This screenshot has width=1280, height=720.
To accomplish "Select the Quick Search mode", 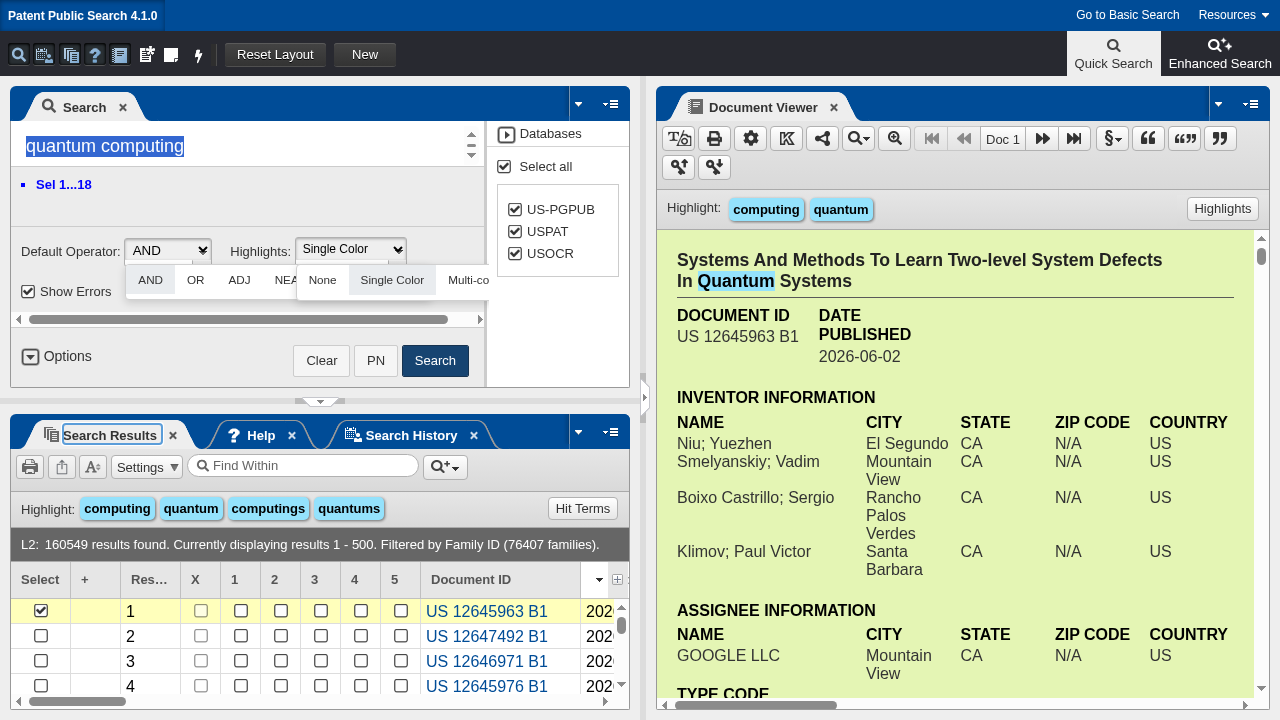I will 1113,54.
